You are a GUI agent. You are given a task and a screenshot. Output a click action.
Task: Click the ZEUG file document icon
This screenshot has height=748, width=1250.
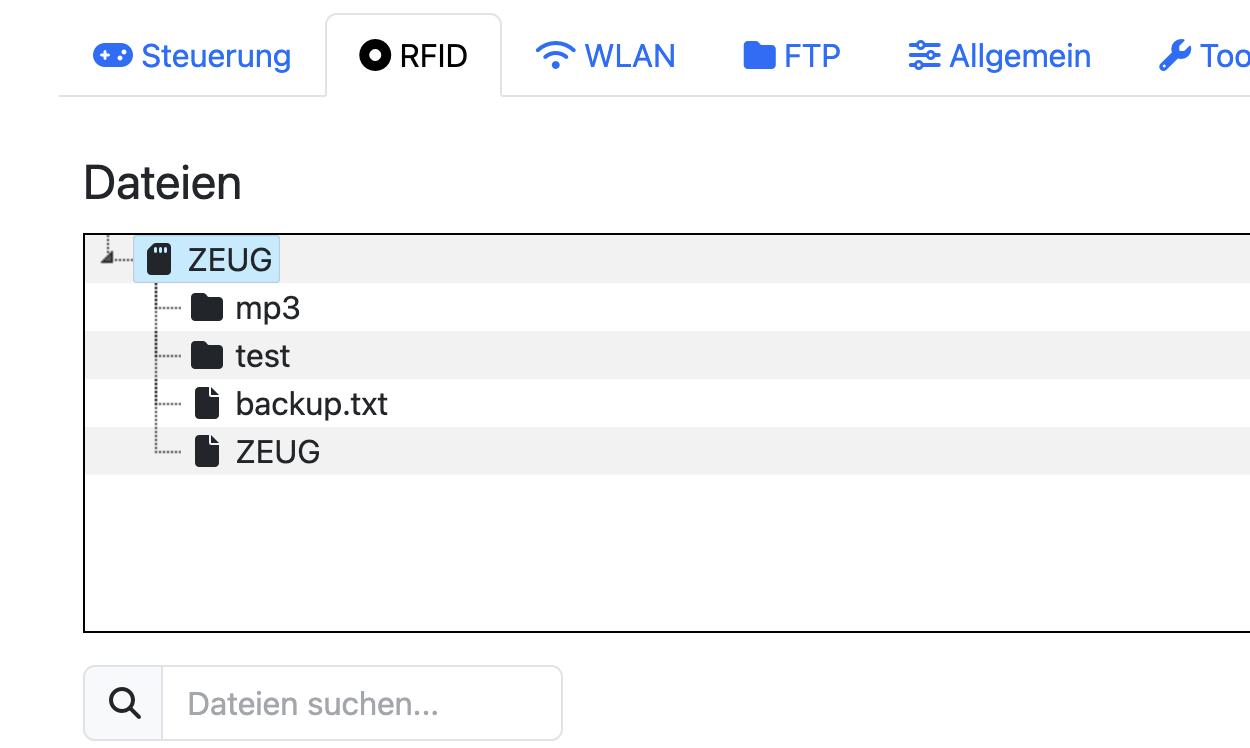[207, 452]
